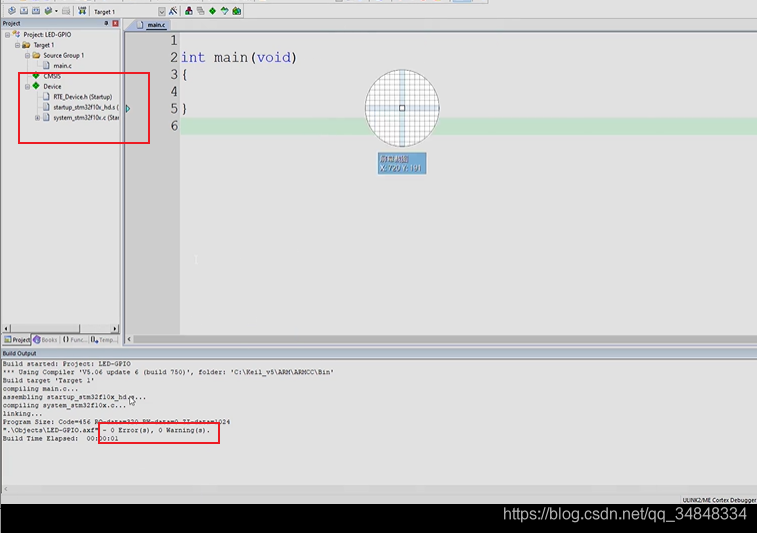Viewport: 757px width, 533px height.
Task: Click ULINK2/ME Cortex Debugger status entry
Action: pyautogui.click(x=718, y=500)
